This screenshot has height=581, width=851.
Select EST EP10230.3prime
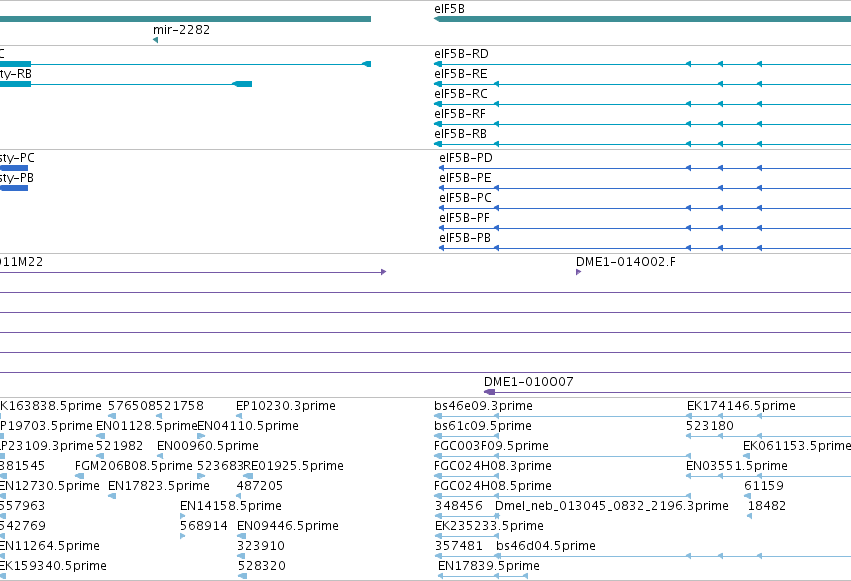pyautogui.click(x=285, y=406)
